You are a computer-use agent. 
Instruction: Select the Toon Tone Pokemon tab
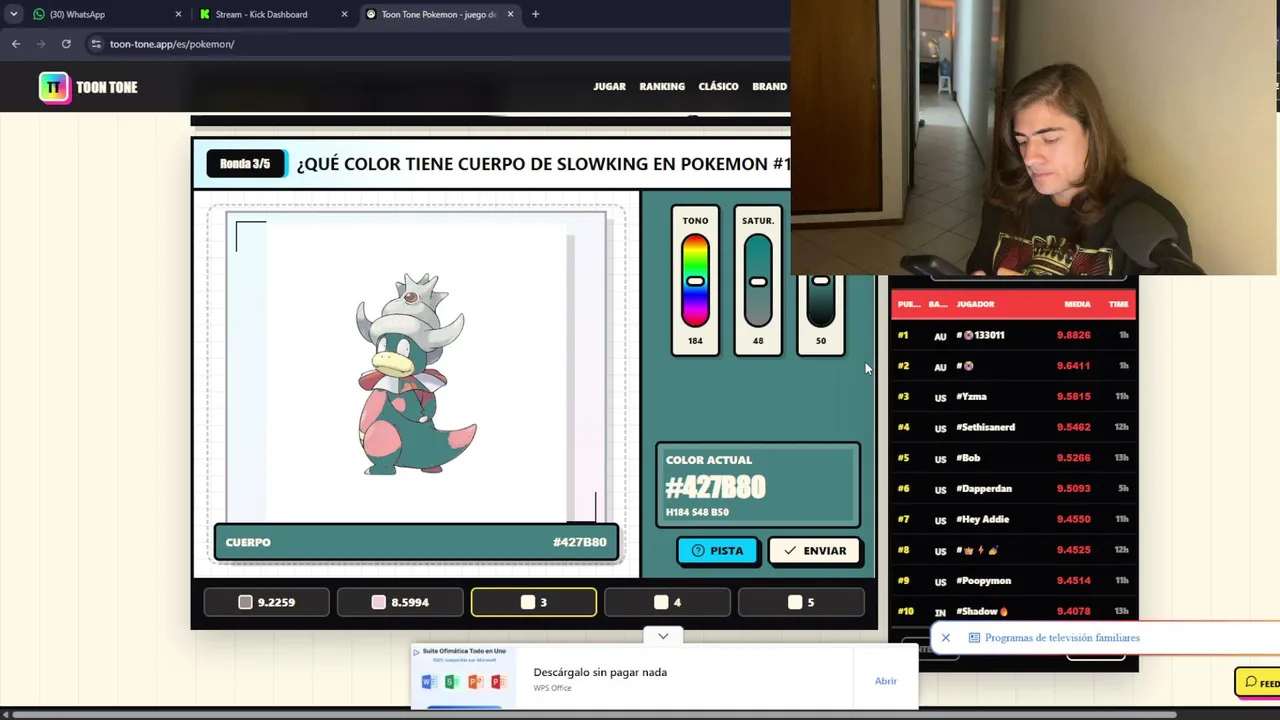click(440, 14)
